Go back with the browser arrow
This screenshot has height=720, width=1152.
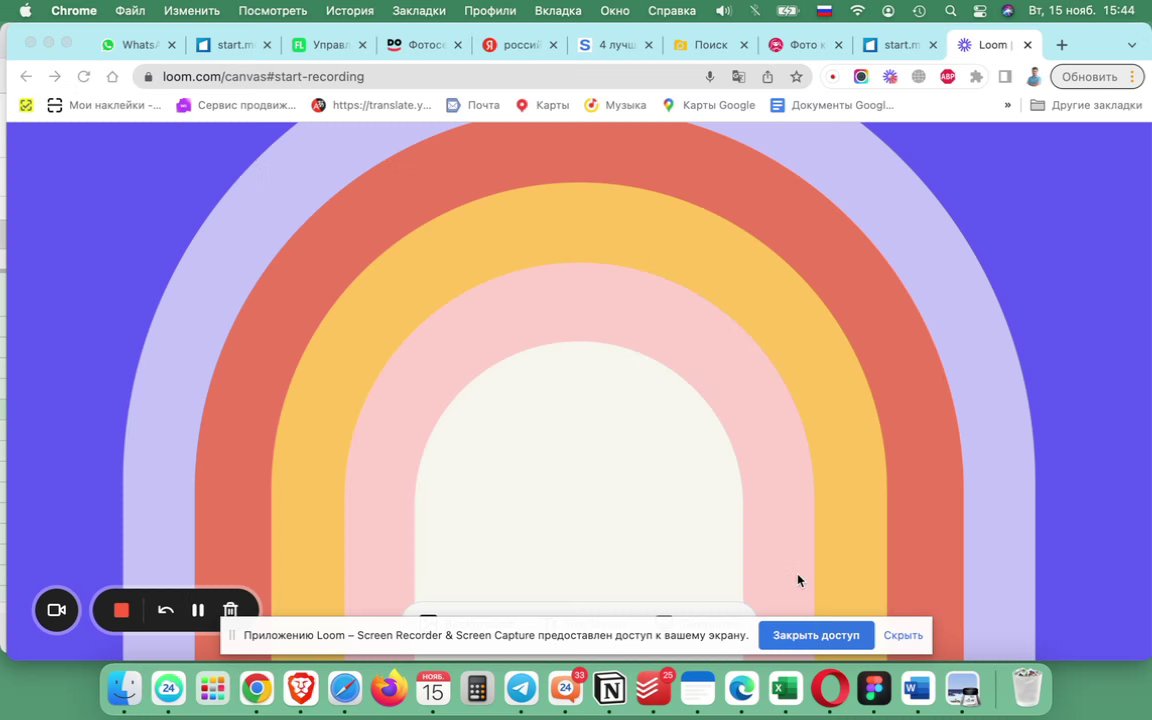point(26,76)
